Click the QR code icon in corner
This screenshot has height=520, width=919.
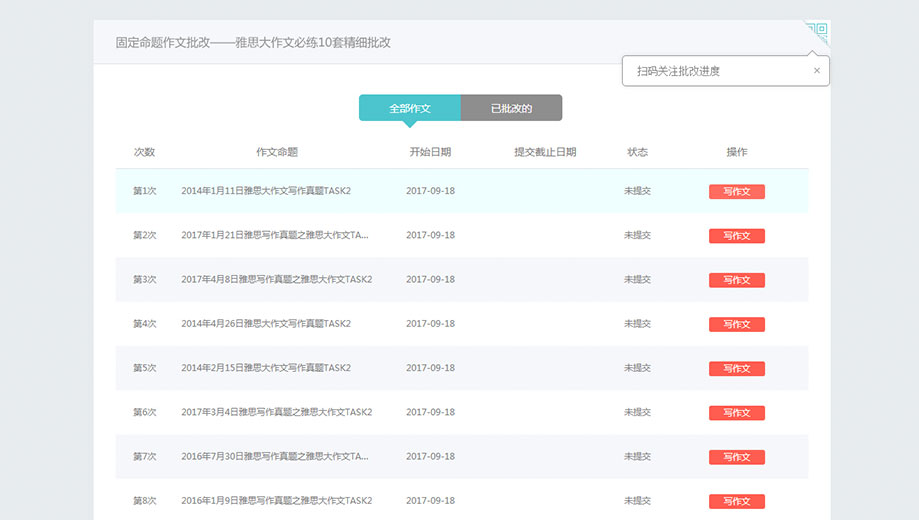pos(819,32)
